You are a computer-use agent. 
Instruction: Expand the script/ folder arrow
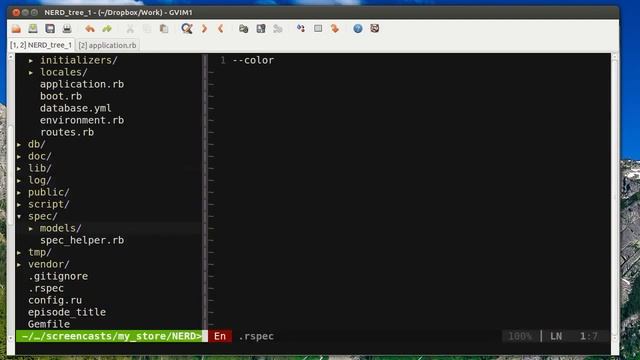(x=19, y=204)
